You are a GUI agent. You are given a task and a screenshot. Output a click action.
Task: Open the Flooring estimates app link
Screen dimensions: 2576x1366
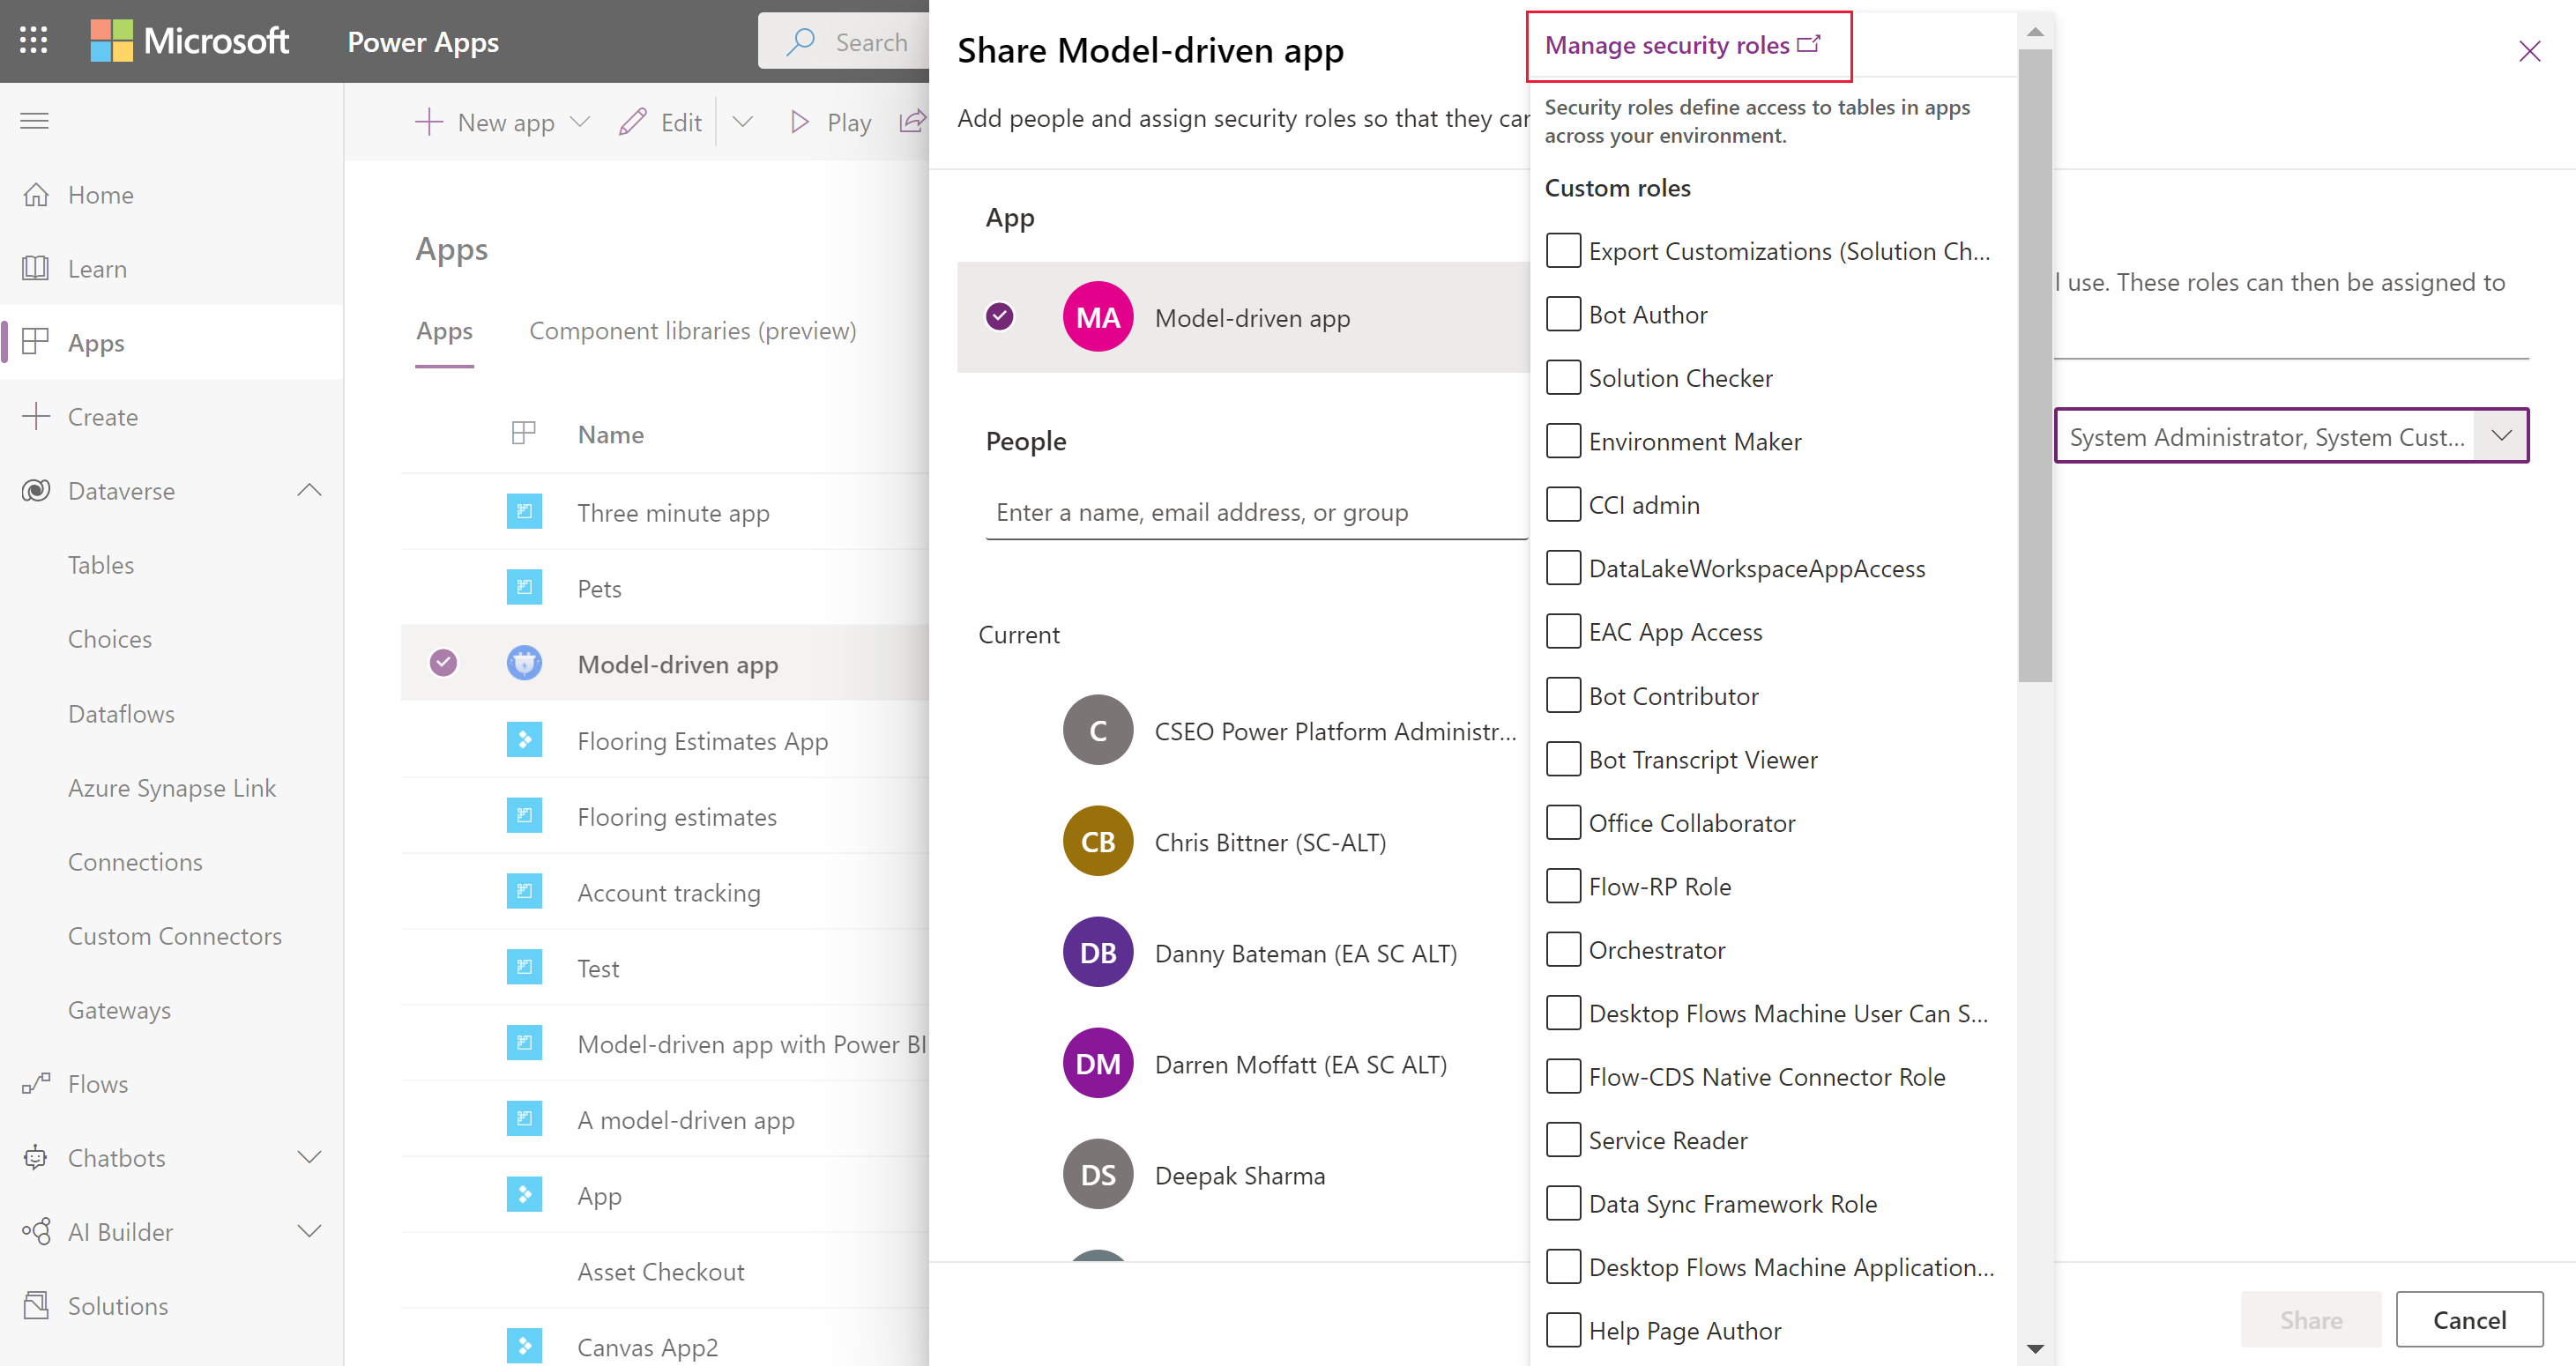677,816
